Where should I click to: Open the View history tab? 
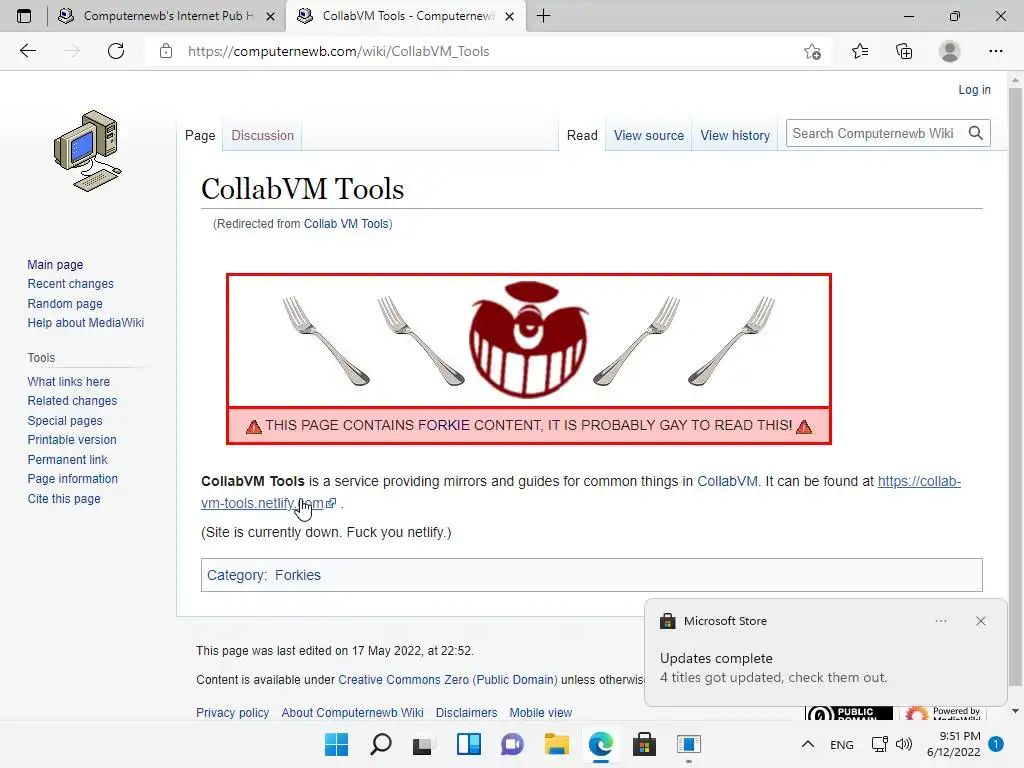tap(735, 135)
